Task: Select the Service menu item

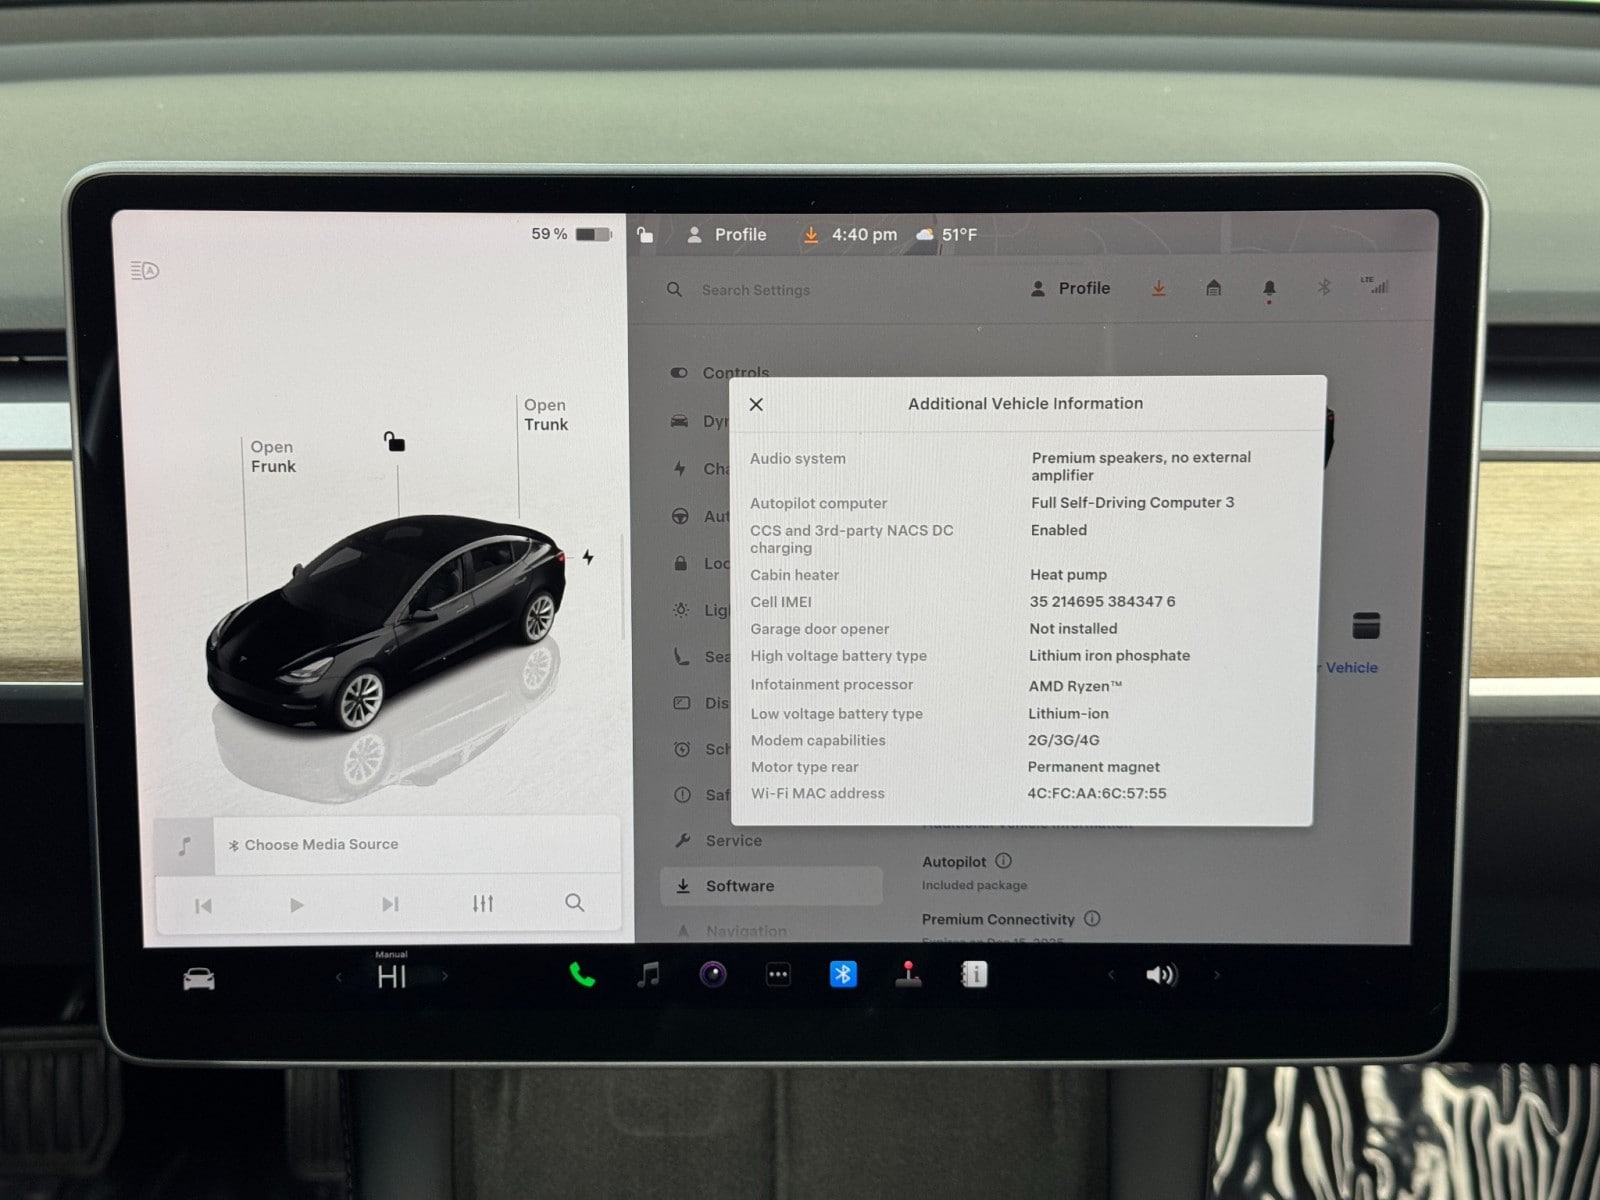Action: point(733,841)
